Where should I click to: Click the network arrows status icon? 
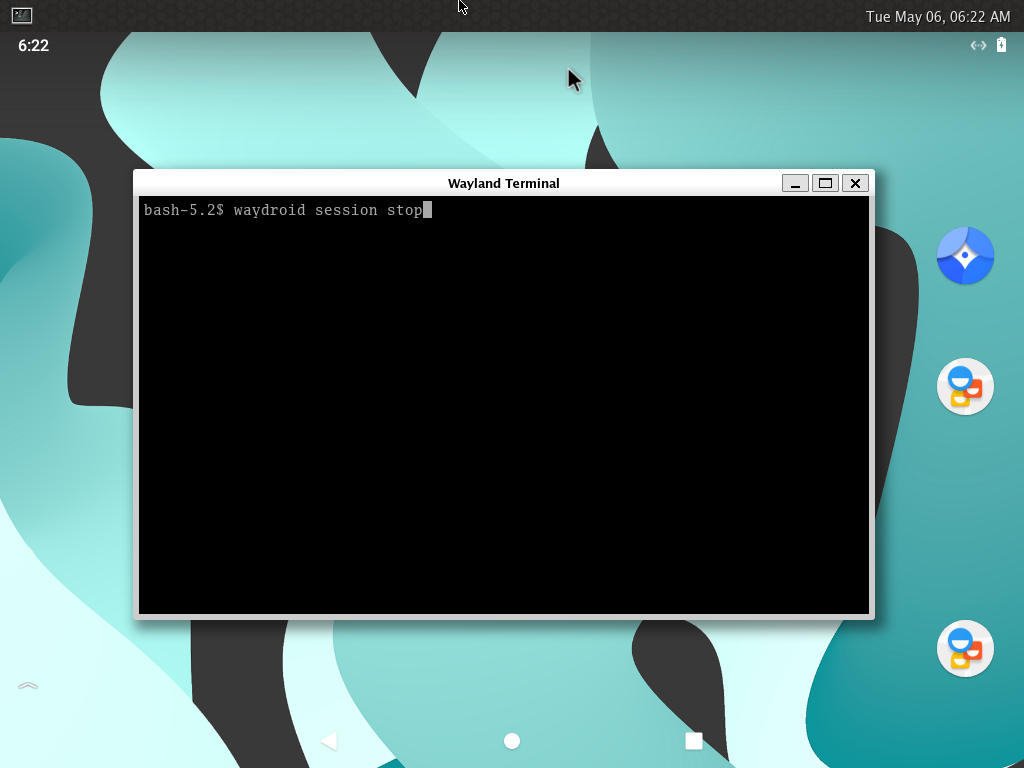978,45
